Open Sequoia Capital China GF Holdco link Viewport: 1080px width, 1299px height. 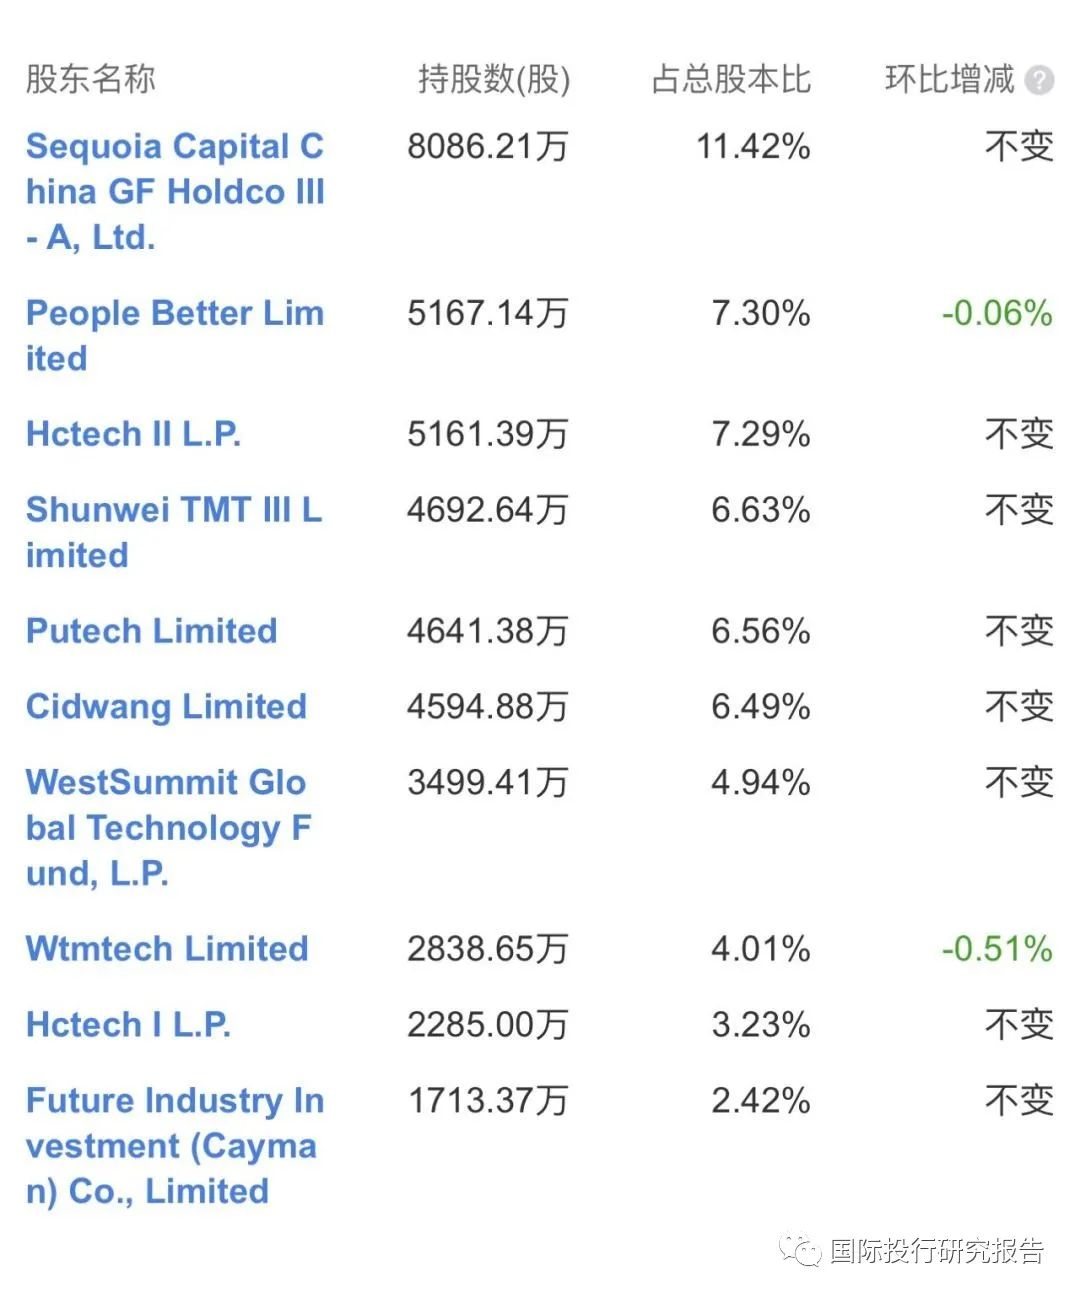tap(175, 191)
